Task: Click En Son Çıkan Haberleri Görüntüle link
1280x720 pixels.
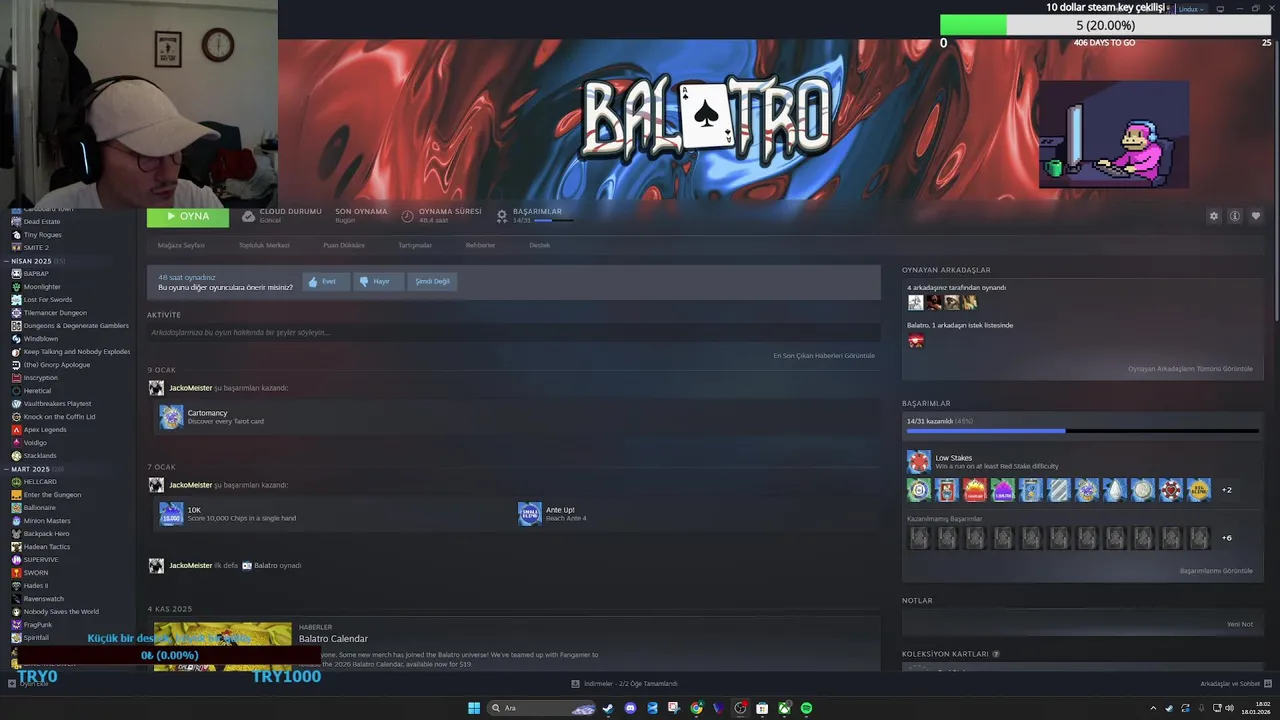Action: point(824,356)
